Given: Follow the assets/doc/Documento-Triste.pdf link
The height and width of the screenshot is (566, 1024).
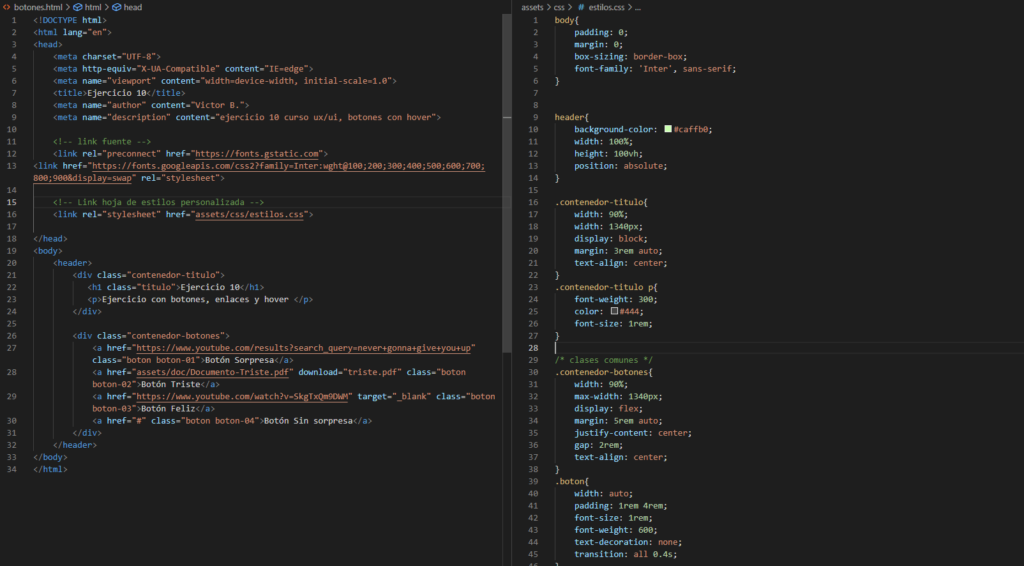Looking at the screenshot, I should [212, 372].
